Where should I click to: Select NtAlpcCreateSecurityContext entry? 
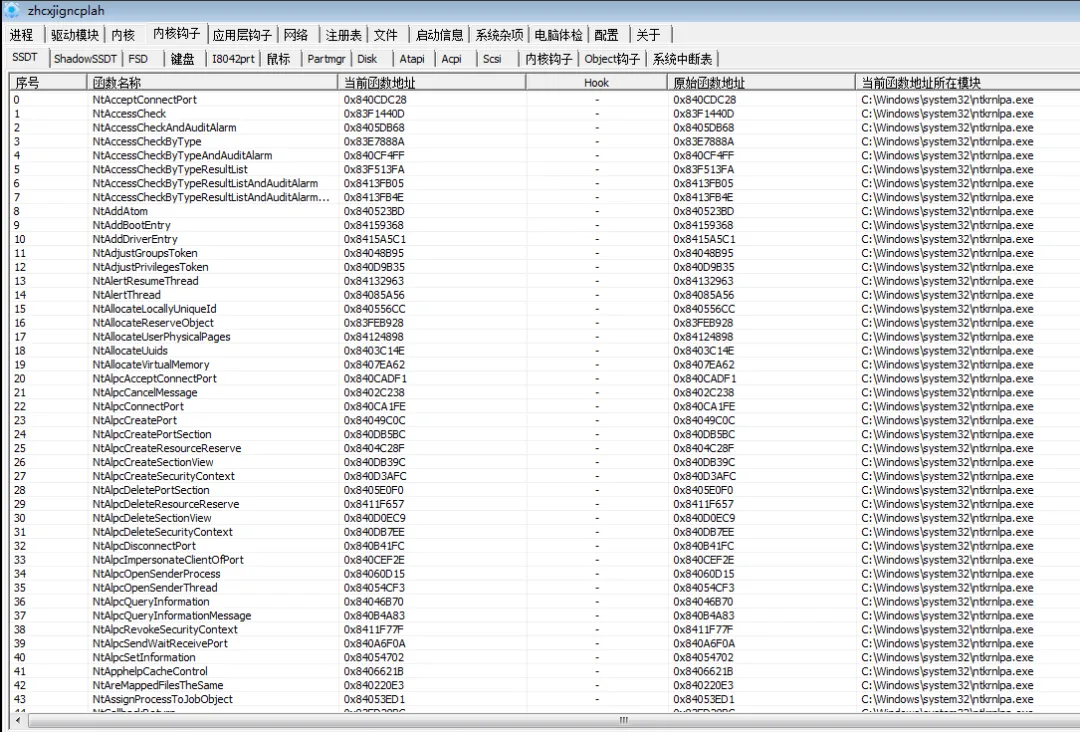pos(545,476)
